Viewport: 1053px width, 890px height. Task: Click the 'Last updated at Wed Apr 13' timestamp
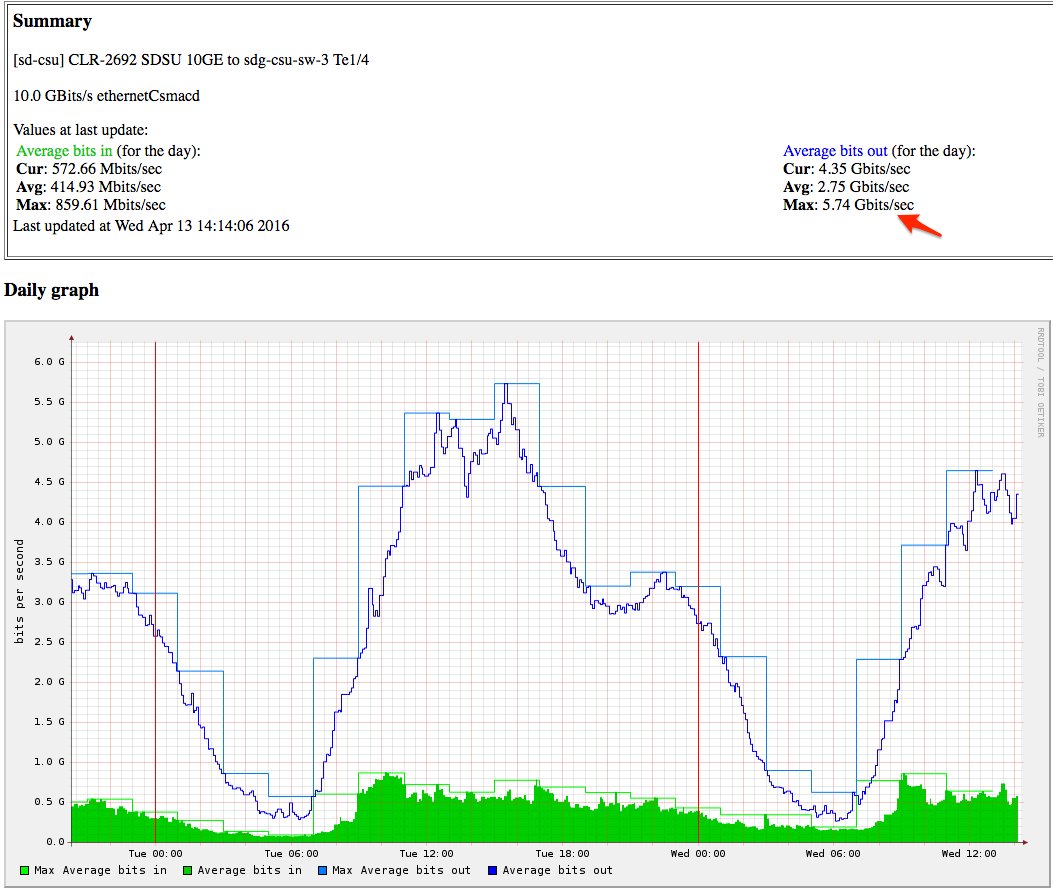pos(151,226)
